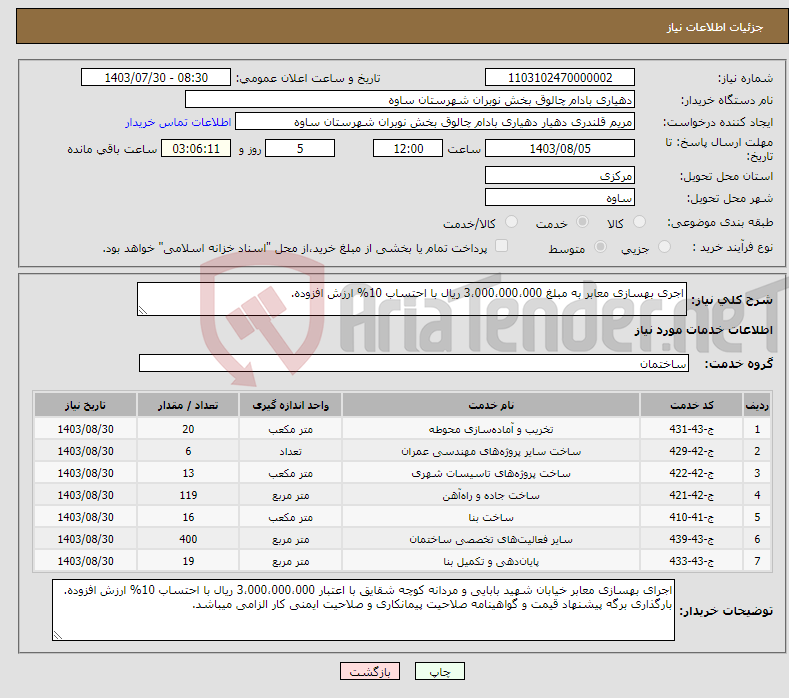Click quantity 19 in row 7
This screenshot has width=789, height=698.
click(188, 561)
